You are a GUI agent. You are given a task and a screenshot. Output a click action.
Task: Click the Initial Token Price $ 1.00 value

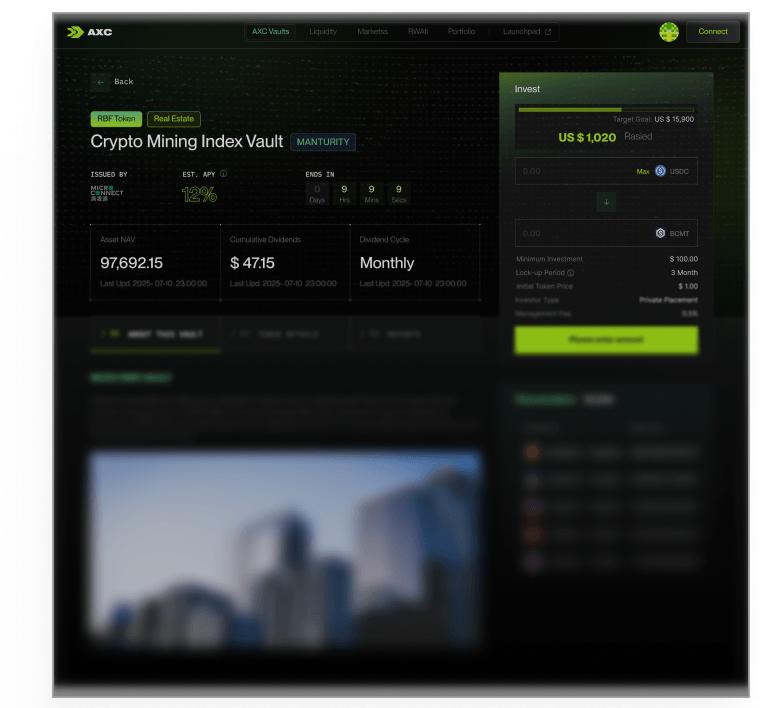click(688, 286)
